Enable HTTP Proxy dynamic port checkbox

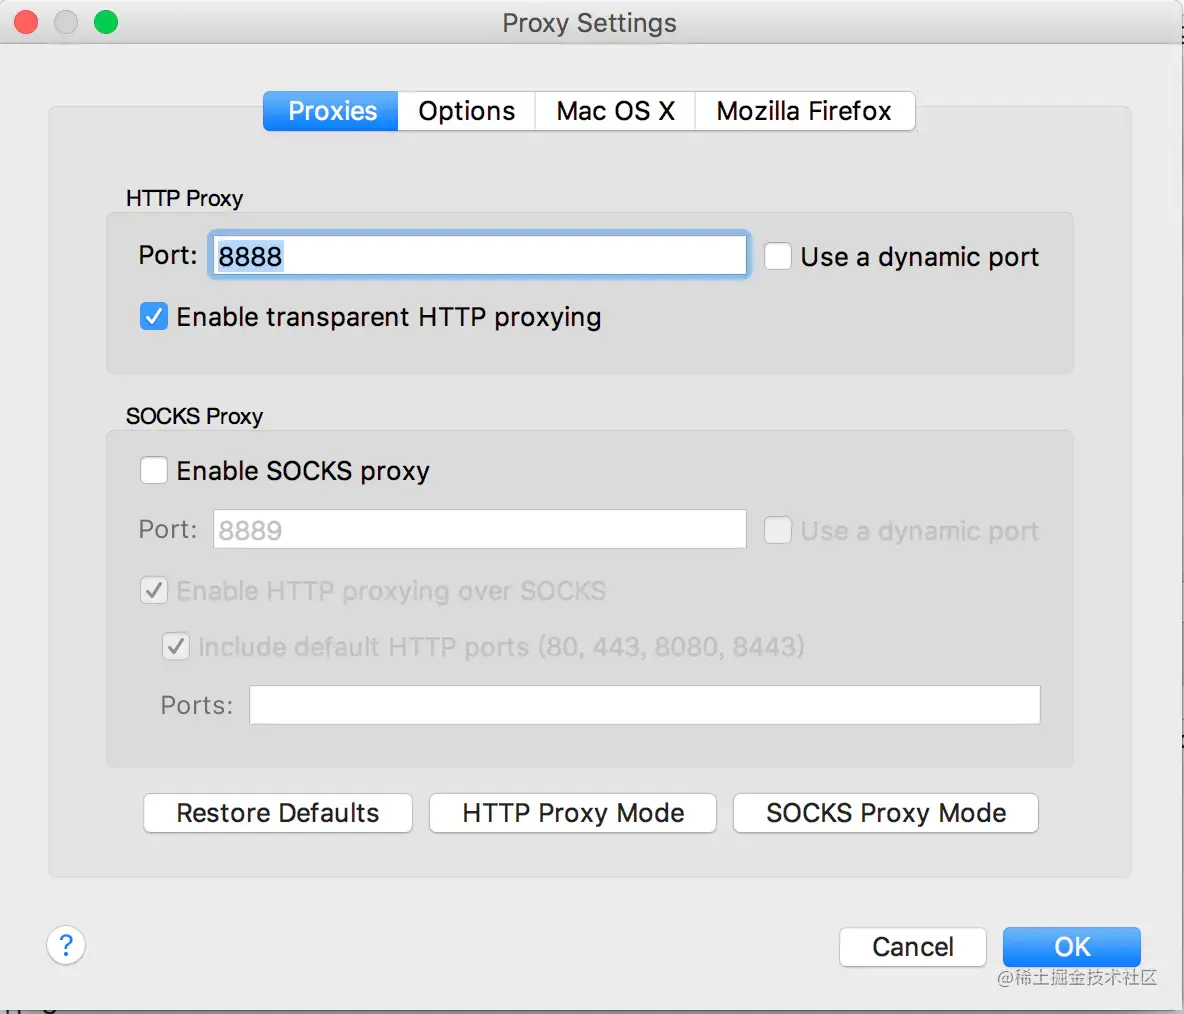(778, 256)
